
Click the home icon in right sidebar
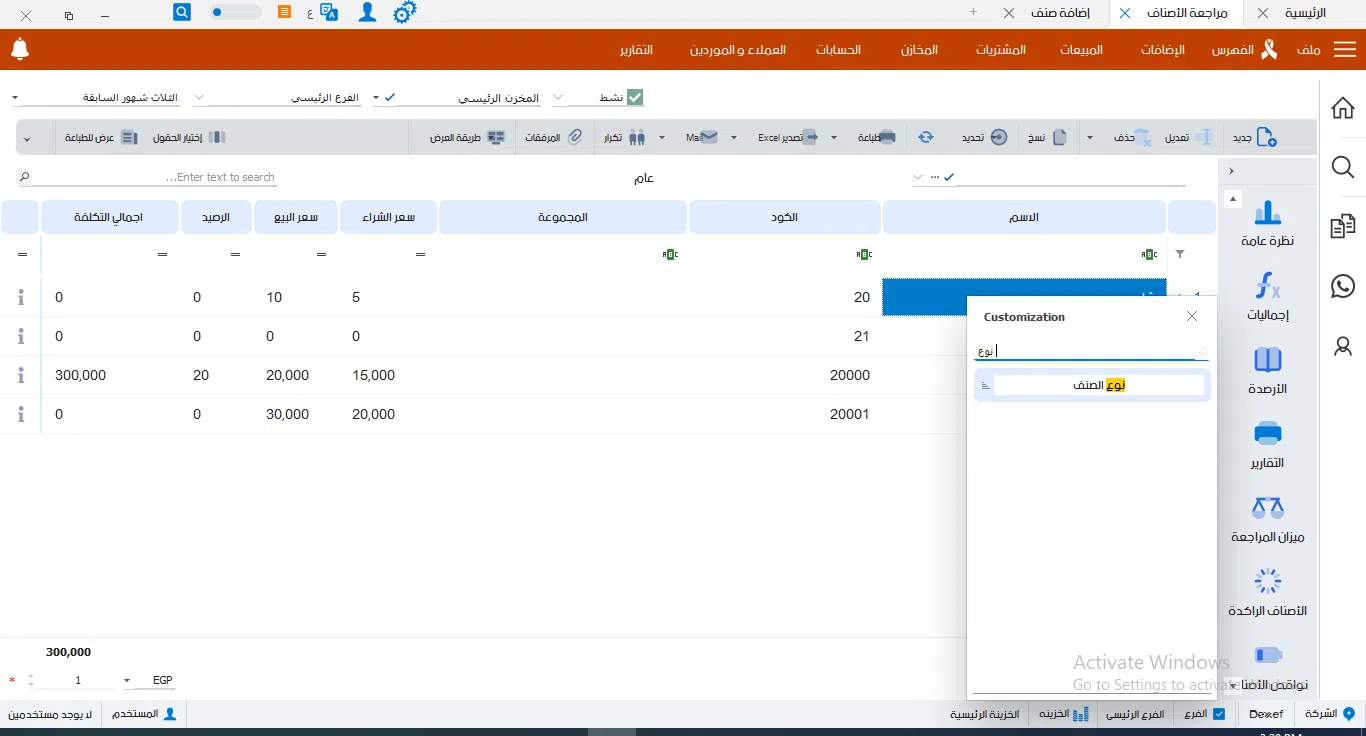(x=1343, y=108)
